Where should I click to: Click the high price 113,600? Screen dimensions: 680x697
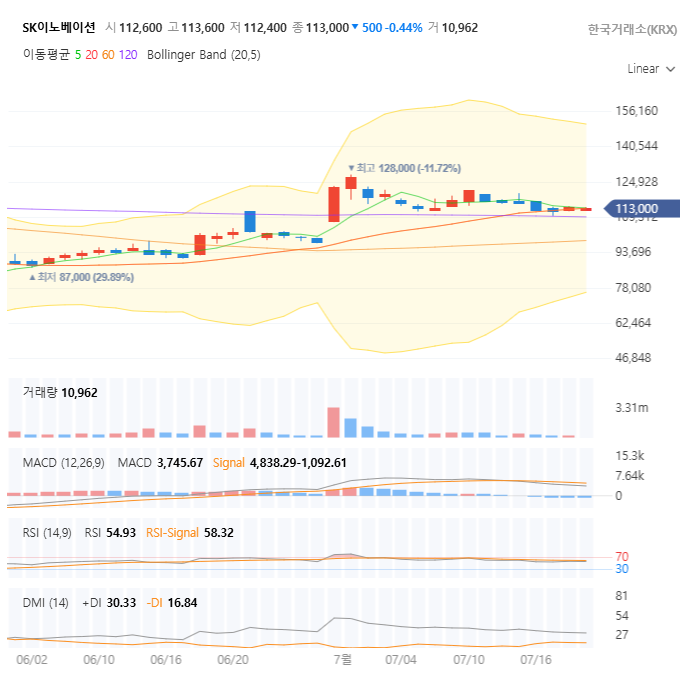[203, 28]
